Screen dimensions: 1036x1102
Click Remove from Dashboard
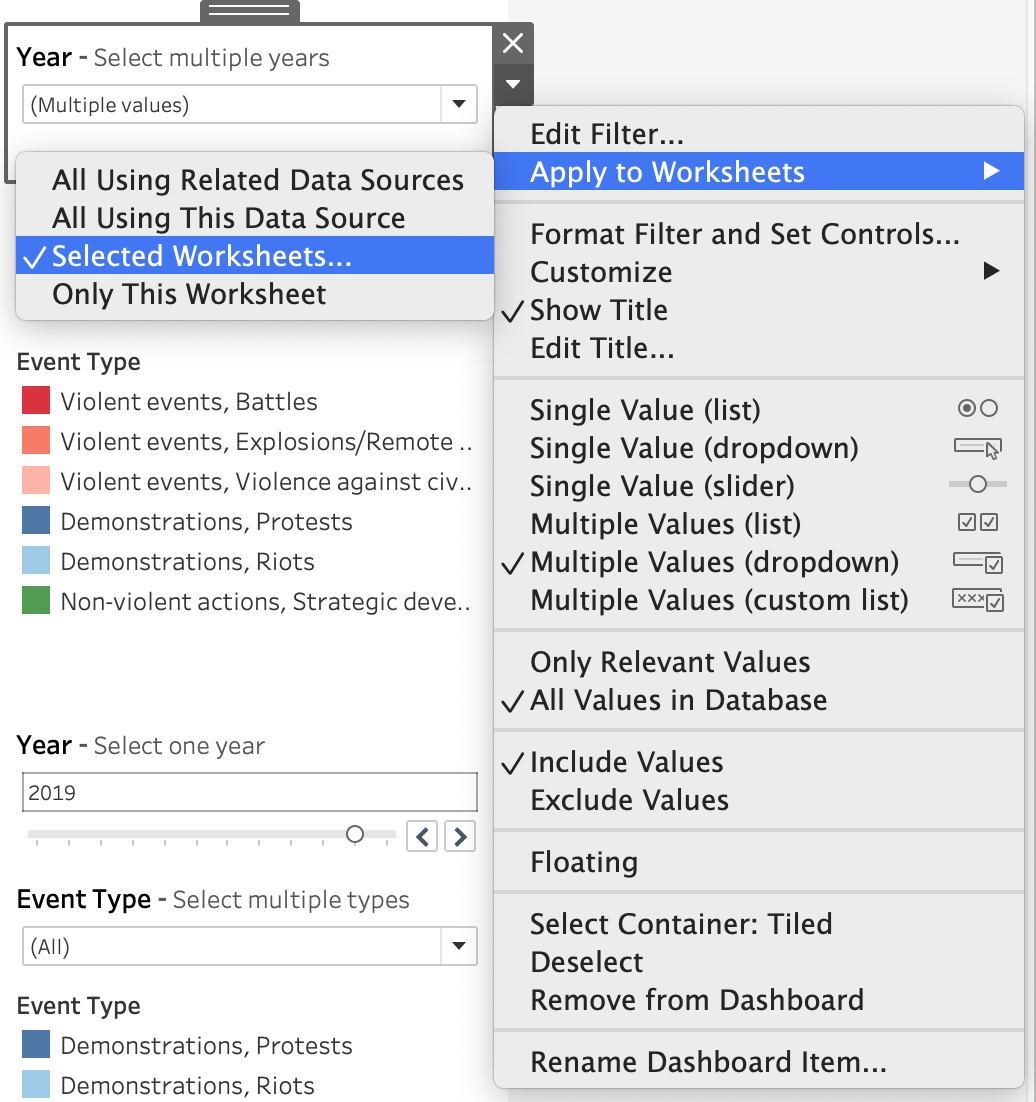pyautogui.click(x=696, y=1000)
